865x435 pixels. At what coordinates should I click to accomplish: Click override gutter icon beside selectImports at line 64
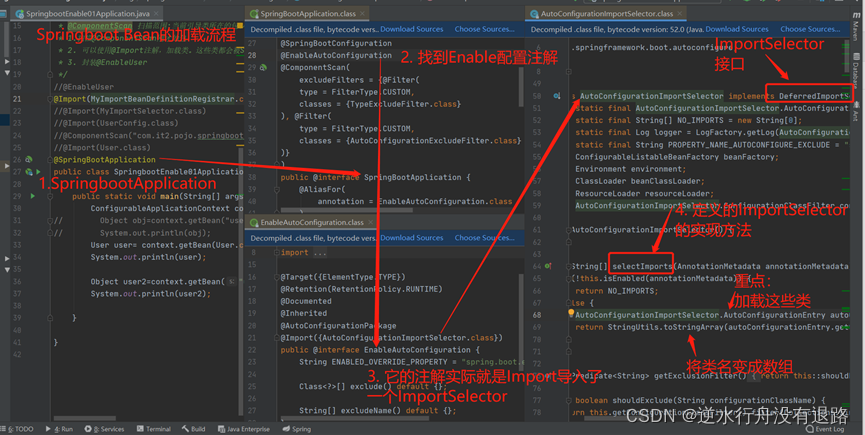tap(548, 266)
